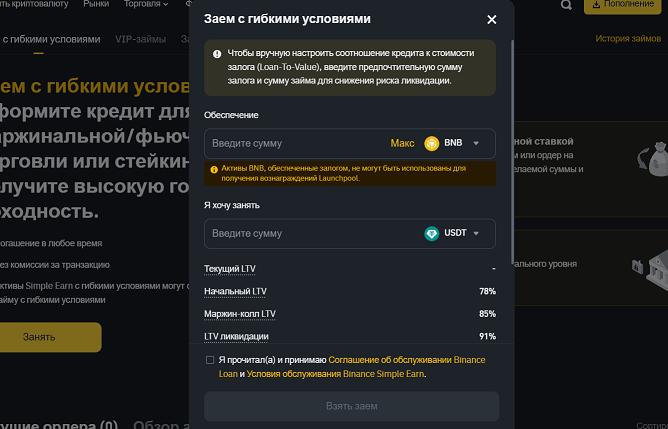Click the warning icon in BNB Launchpool notice
Screen dimensions: 668x429
214,170
